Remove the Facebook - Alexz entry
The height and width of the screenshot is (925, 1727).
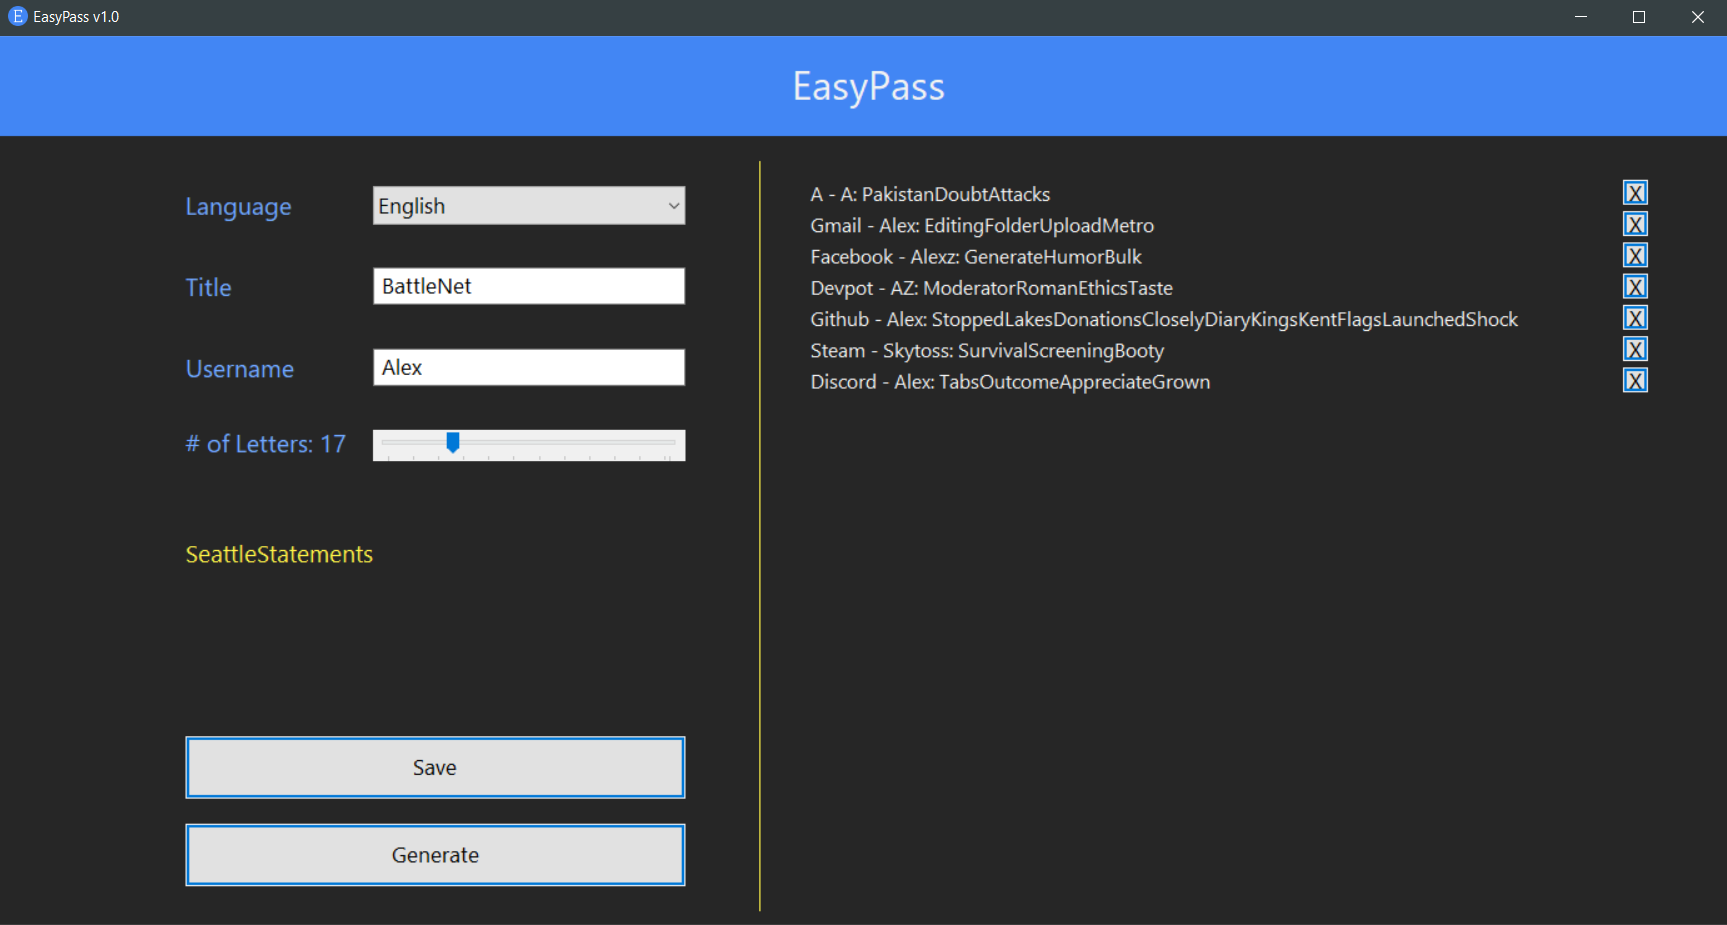tap(1635, 256)
